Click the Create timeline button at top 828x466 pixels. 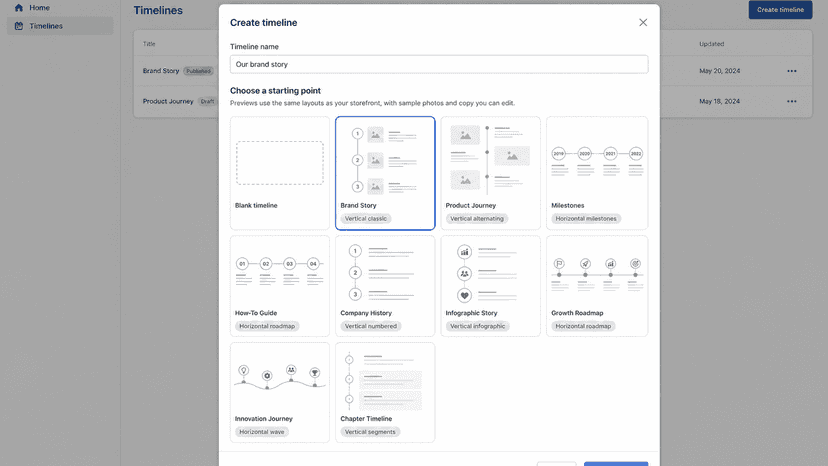click(x=780, y=10)
